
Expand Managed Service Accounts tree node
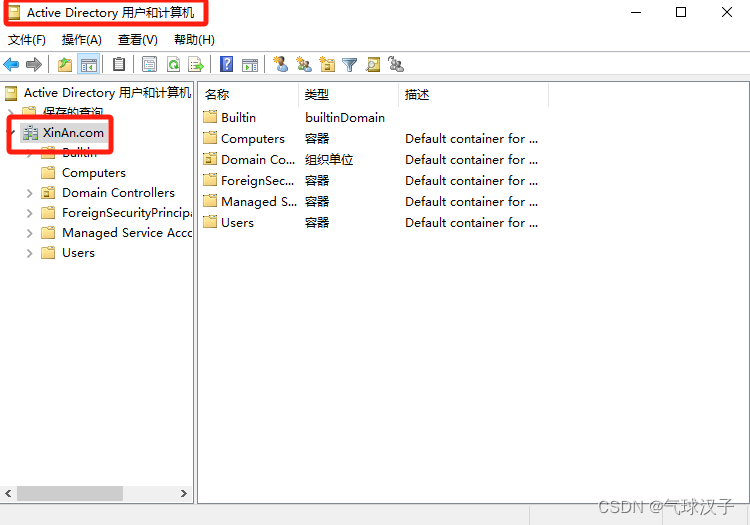point(30,233)
